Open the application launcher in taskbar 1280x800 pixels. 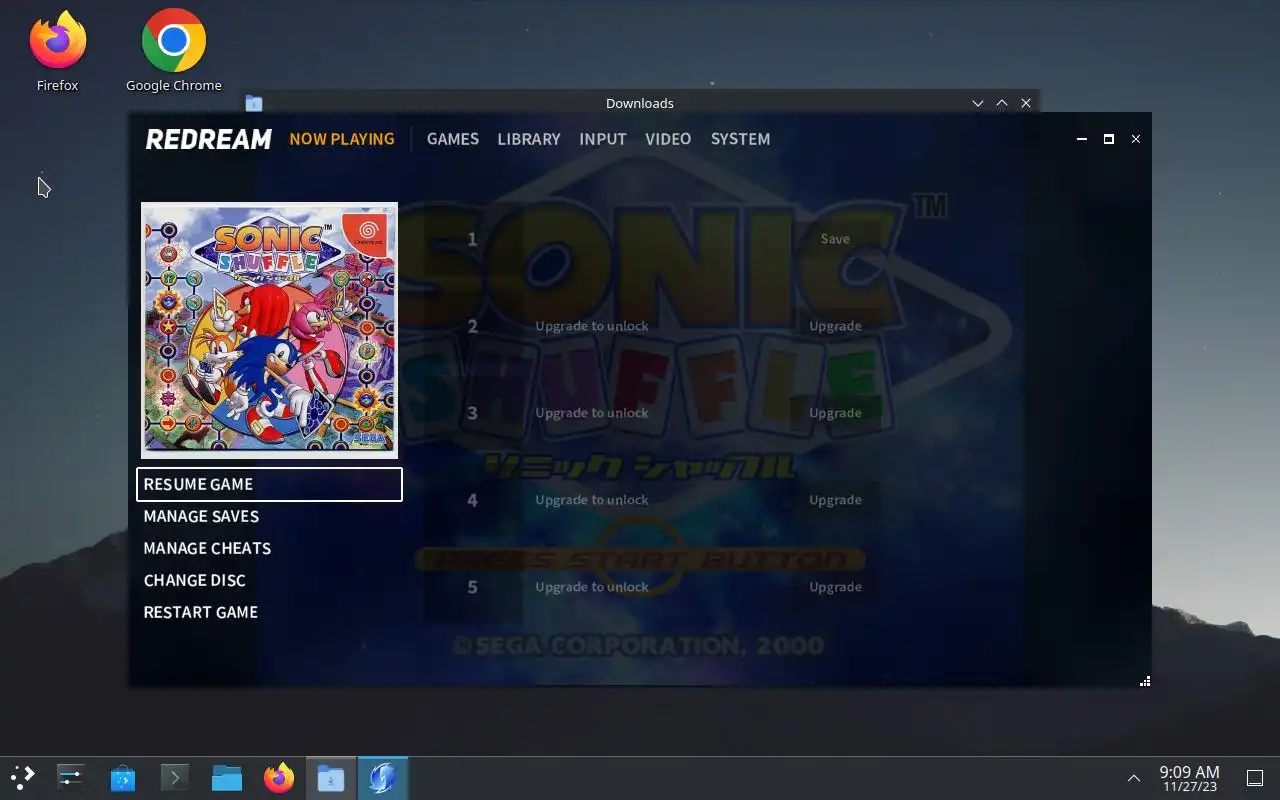click(22, 778)
